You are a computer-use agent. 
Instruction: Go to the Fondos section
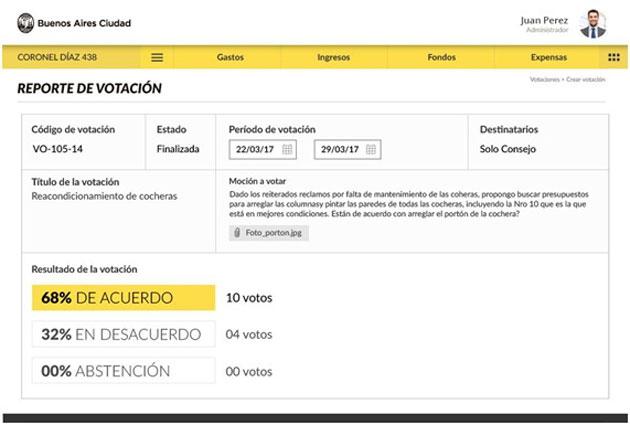click(440, 58)
